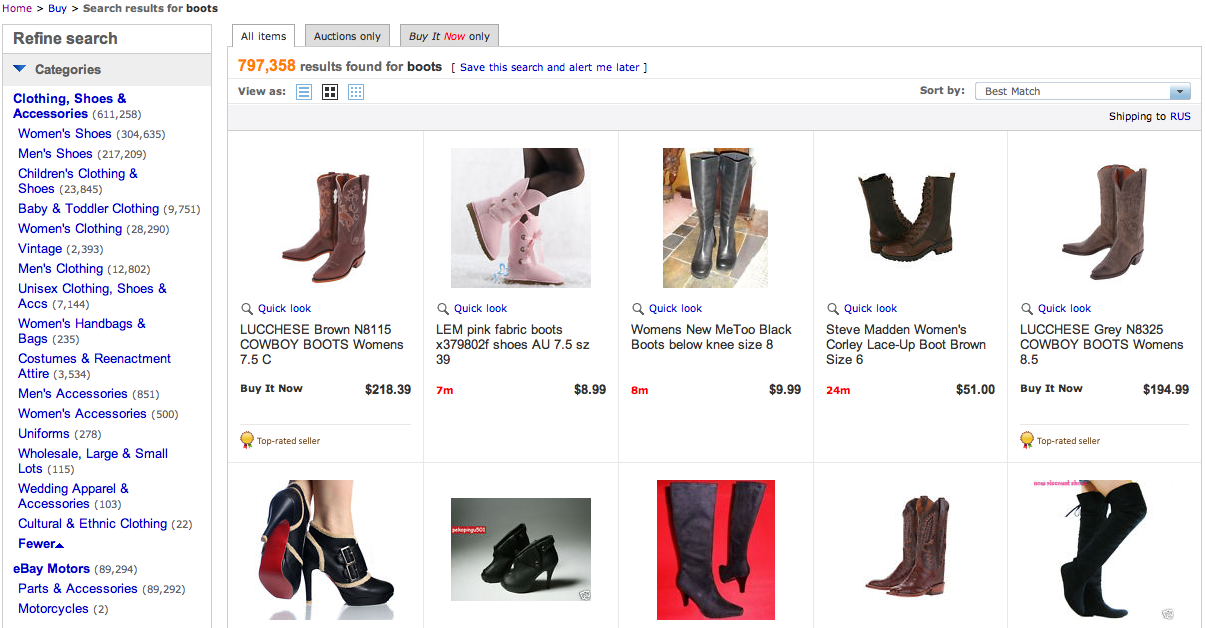Image resolution: width=1206 pixels, height=628 pixels.
Task: Click the $218.39 price
Action: click(388, 389)
